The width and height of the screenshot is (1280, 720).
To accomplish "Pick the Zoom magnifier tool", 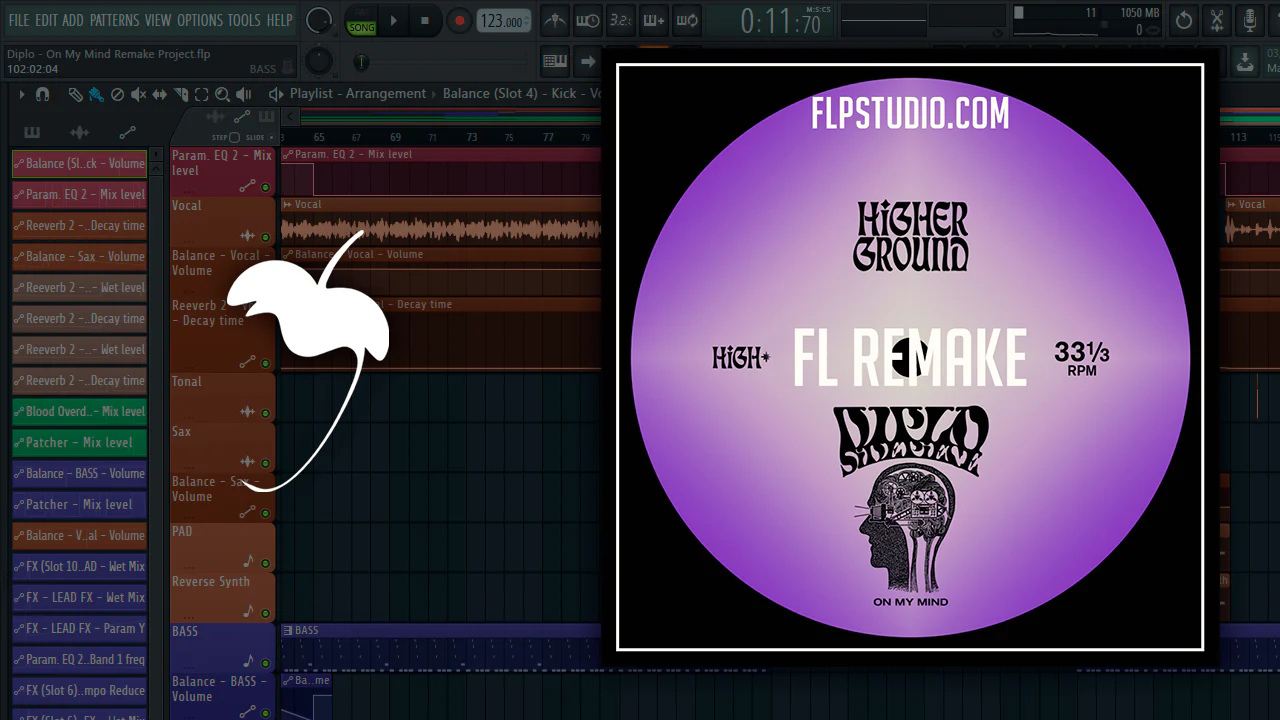I will click(x=222, y=94).
